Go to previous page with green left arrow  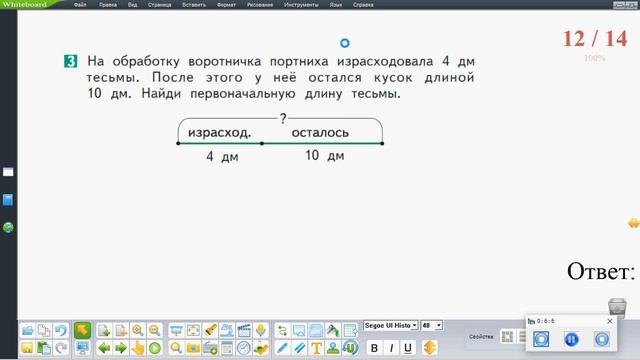coord(104,348)
